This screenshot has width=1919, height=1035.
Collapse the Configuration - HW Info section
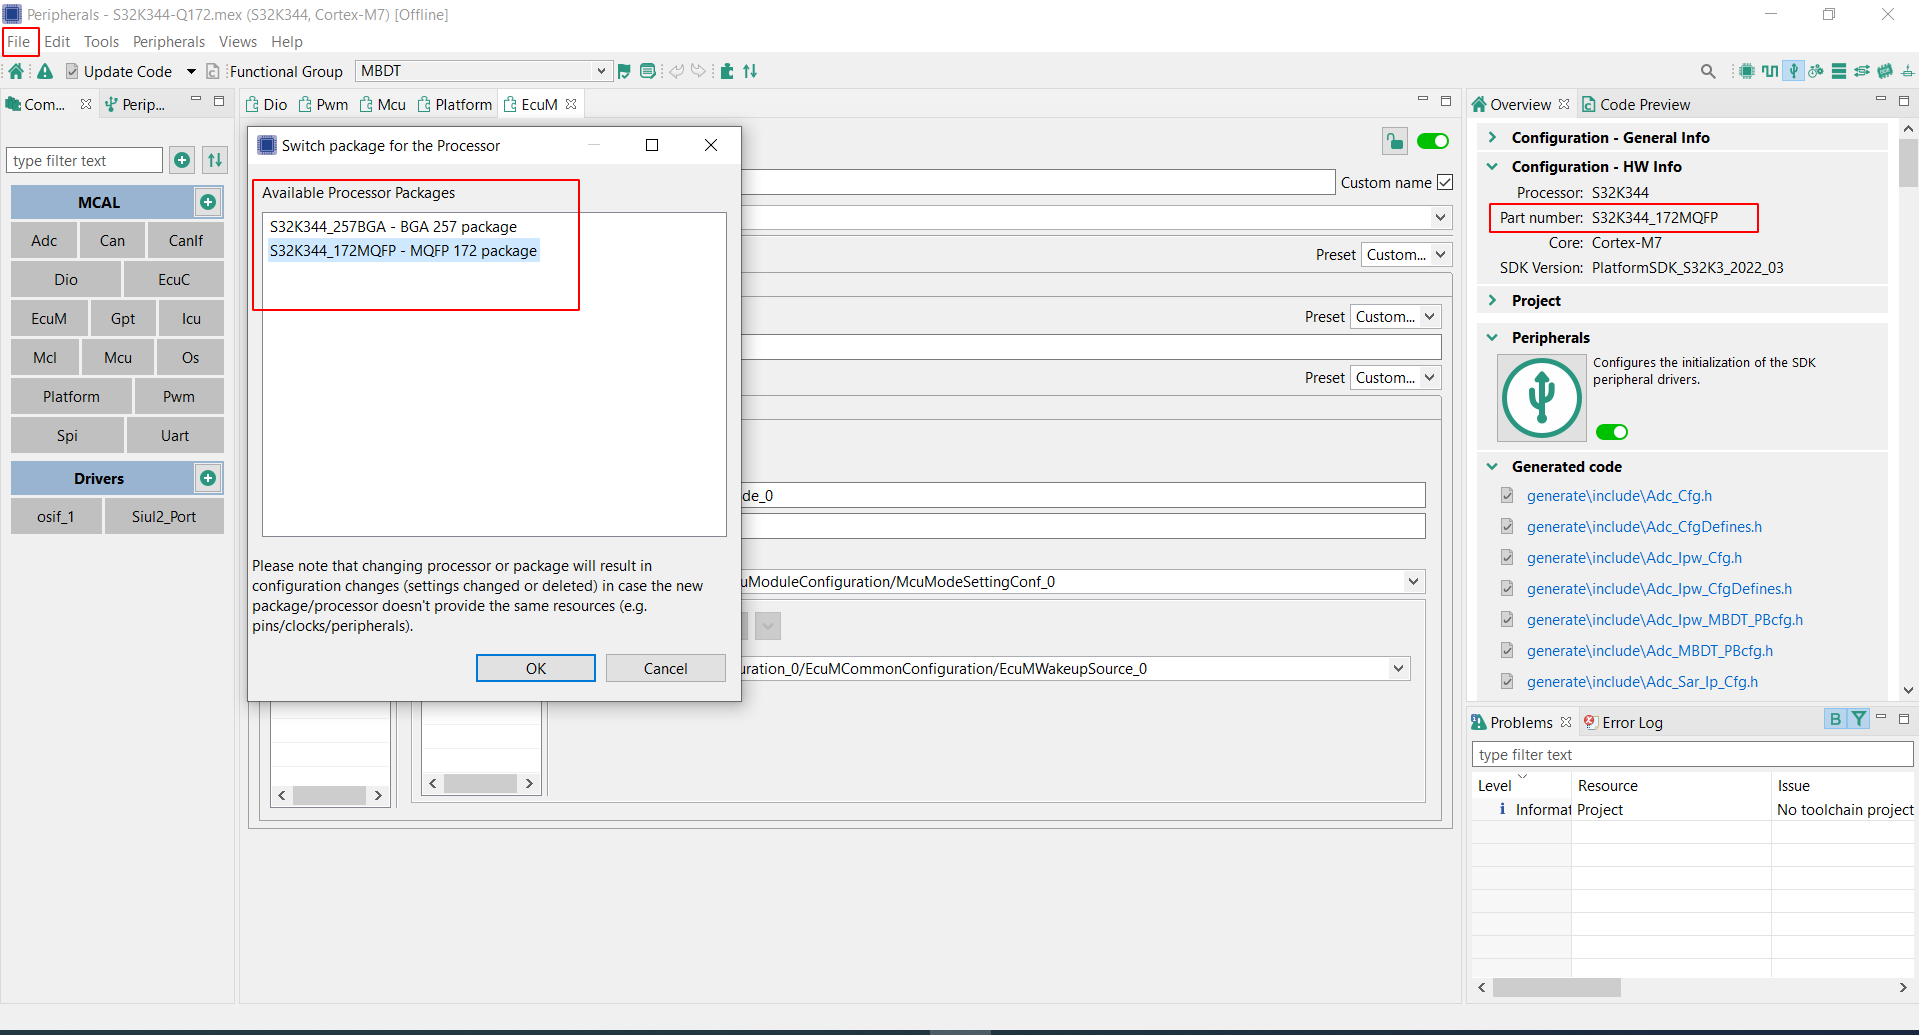[x=1493, y=166]
